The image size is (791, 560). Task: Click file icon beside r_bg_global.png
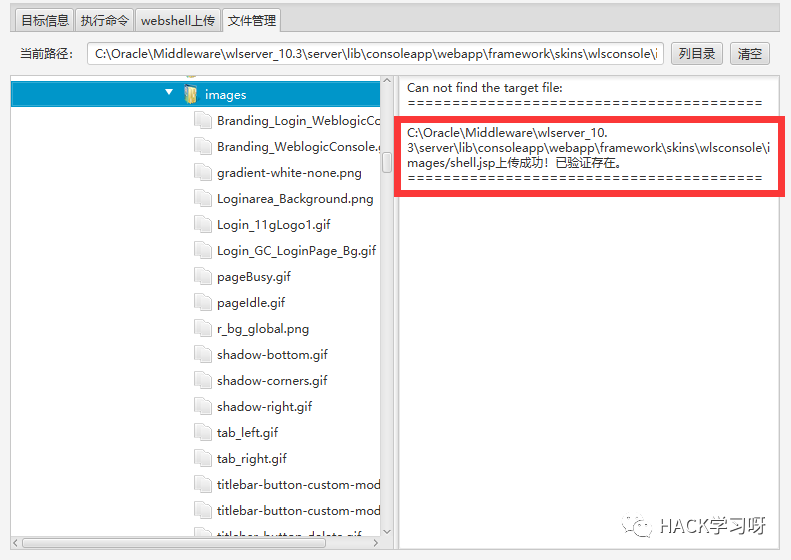[x=203, y=328]
